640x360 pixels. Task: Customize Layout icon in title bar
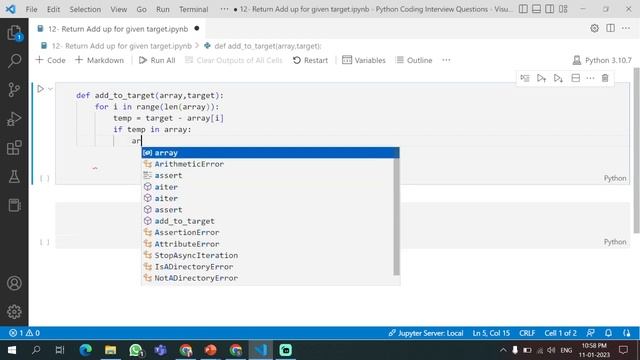click(x=563, y=9)
